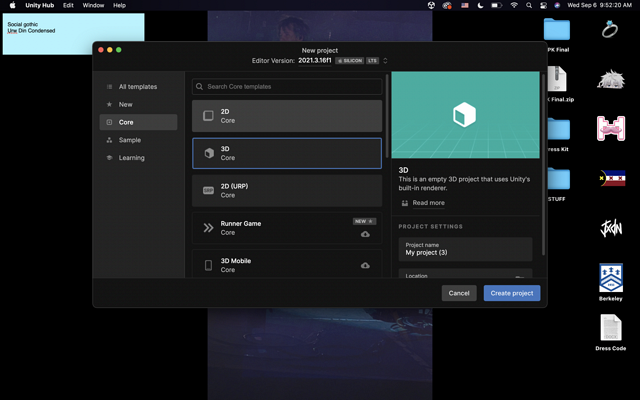Click the menu bar date and time
Image resolution: width=640 pixels, height=400 pixels.
(x=599, y=5)
